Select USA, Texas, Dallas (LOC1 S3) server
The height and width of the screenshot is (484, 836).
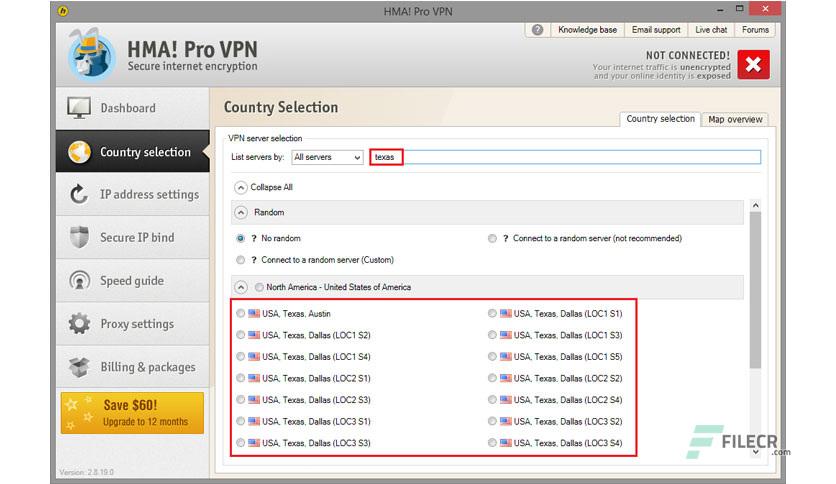click(492, 335)
